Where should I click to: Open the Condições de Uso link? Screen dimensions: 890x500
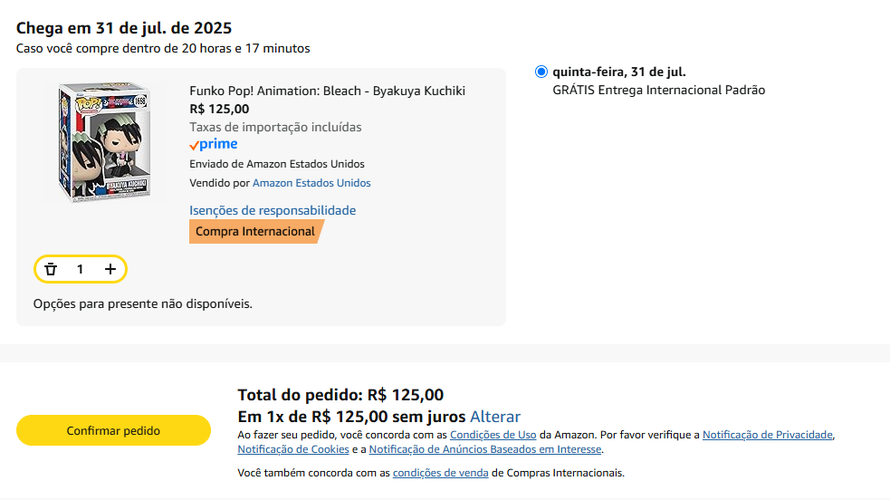(493, 435)
